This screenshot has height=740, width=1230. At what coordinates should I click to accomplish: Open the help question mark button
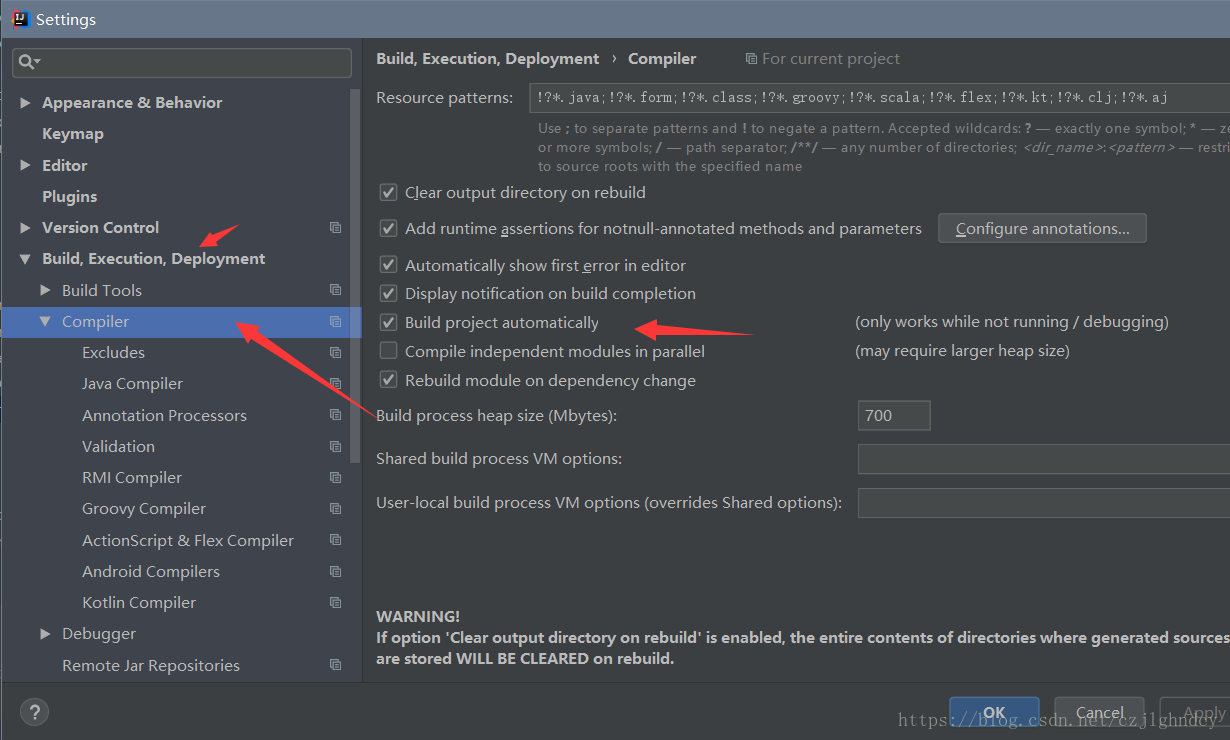[x=34, y=712]
